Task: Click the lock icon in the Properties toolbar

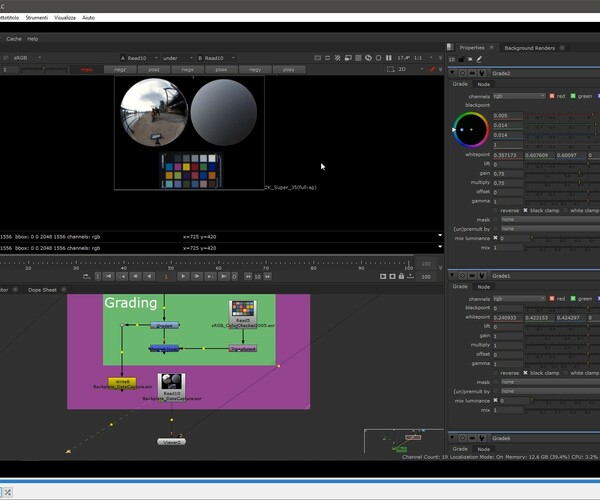Action: point(461,59)
